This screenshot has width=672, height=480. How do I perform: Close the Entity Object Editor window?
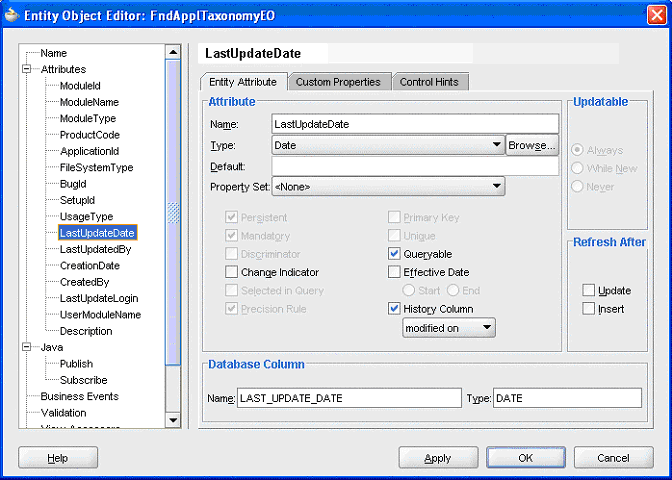[657, 15]
